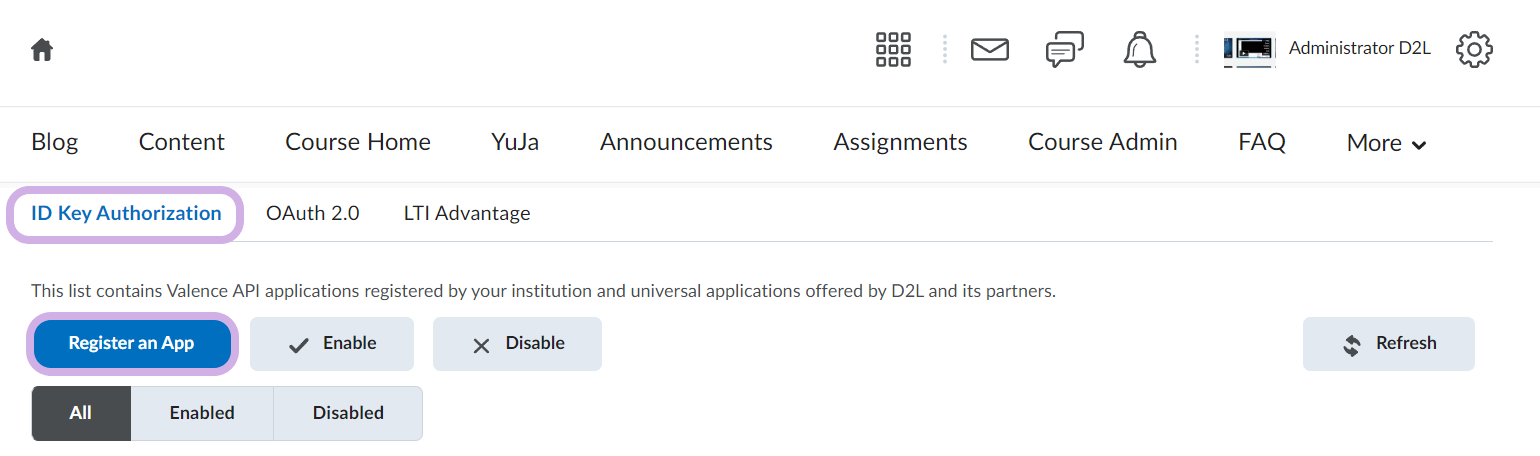Viewport: 1540px width, 456px height.
Task: Click the Register an App button
Action: pos(131,344)
